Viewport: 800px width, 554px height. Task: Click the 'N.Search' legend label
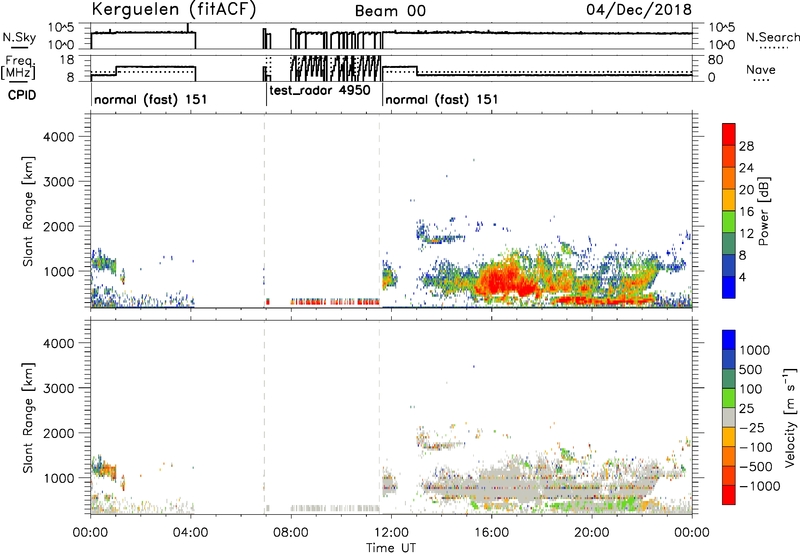773,37
